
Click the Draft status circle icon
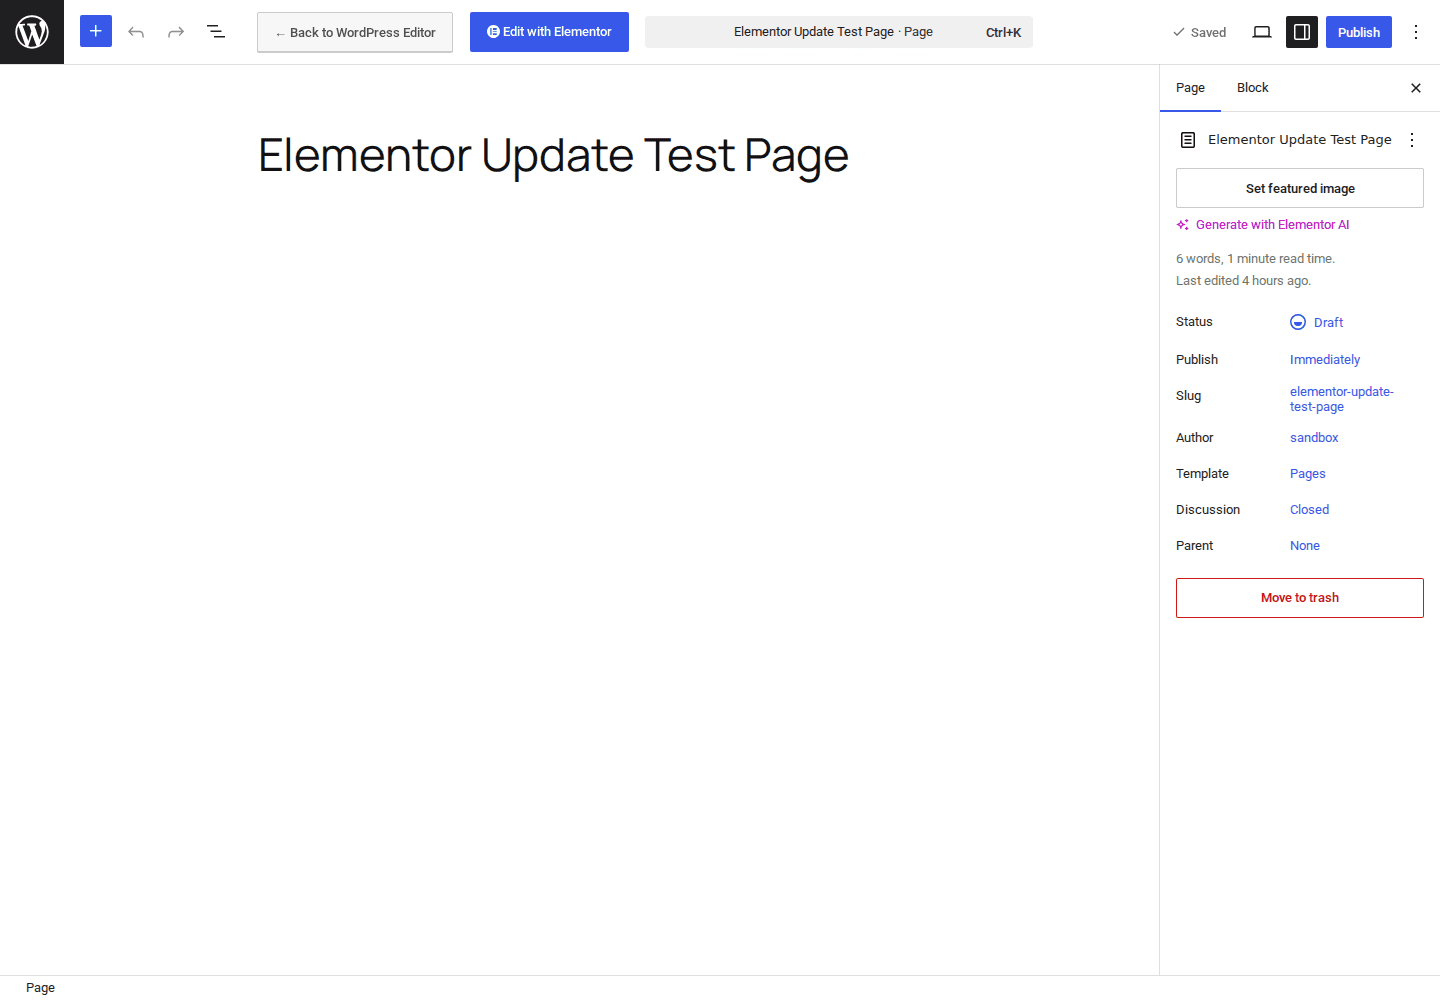tap(1298, 322)
